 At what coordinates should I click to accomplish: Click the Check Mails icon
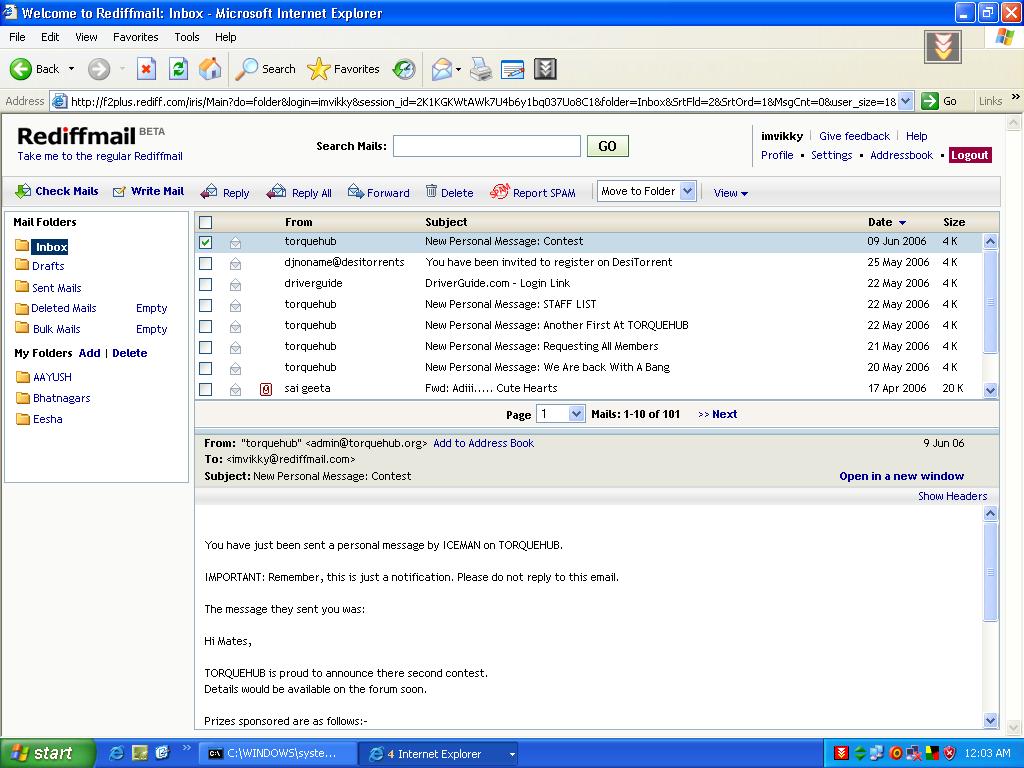point(23,191)
